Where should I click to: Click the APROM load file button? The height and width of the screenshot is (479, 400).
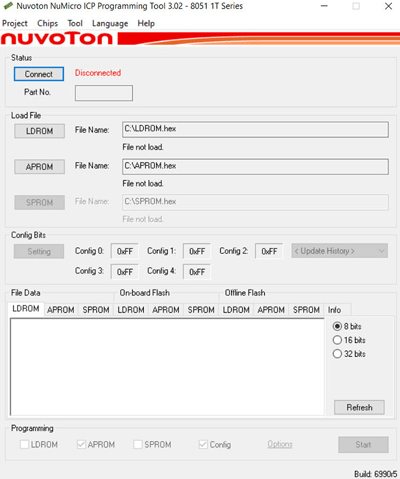39,167
